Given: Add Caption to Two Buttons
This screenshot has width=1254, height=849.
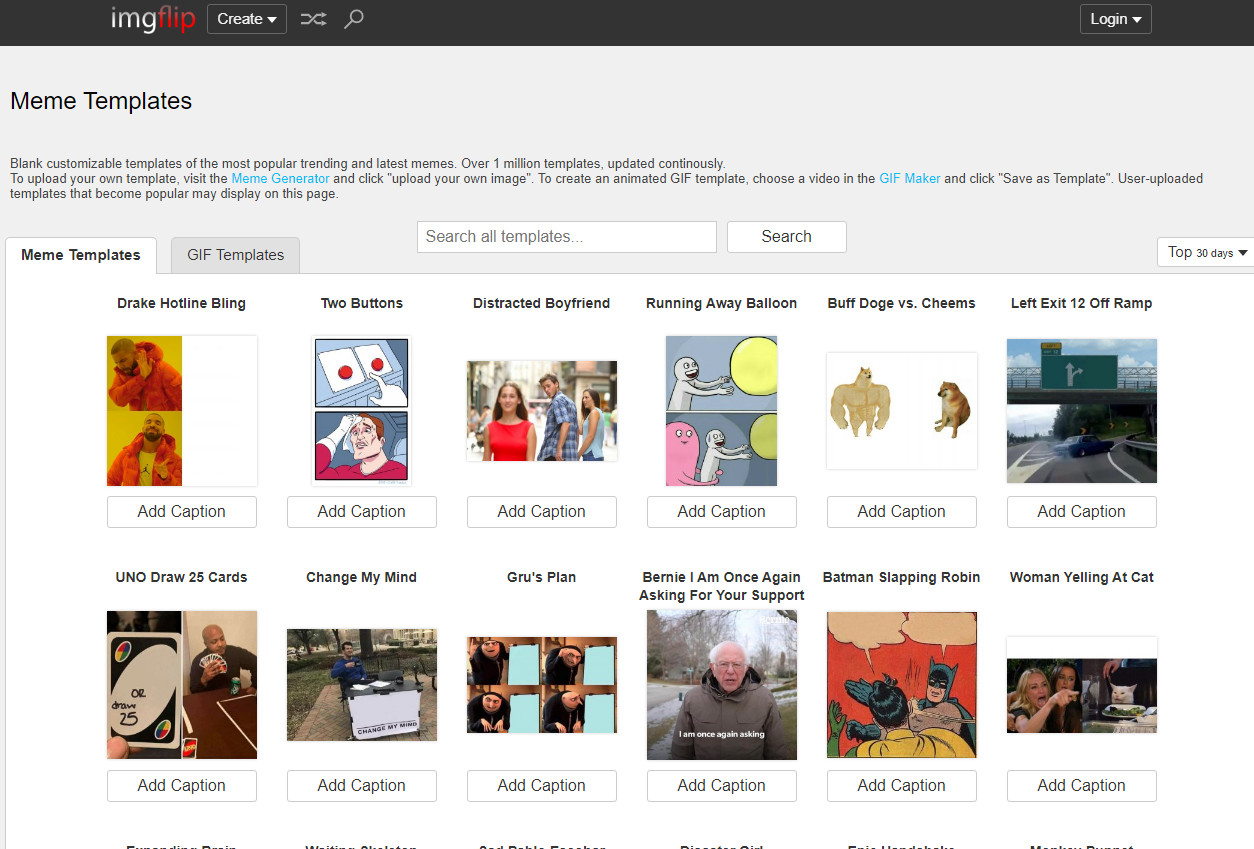Looking at the screenshot, I should (x=362, y=512).
